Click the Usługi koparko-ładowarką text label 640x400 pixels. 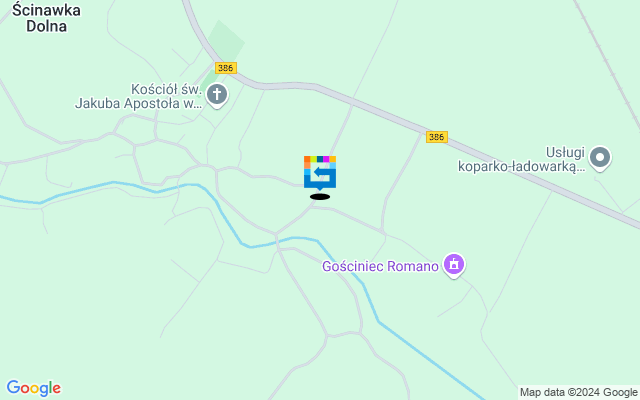point(522,160)
